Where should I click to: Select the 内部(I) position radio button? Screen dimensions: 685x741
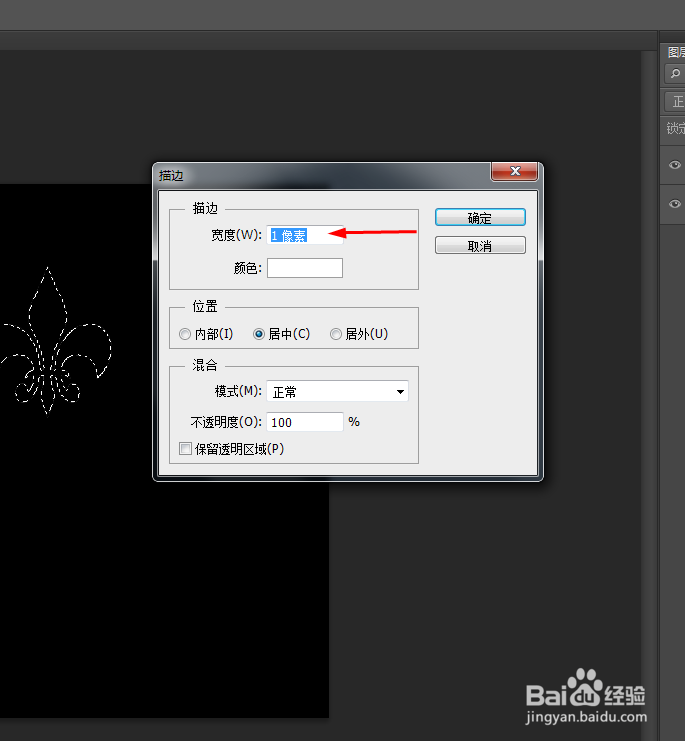pyautogui.click(x=185, y=334)
